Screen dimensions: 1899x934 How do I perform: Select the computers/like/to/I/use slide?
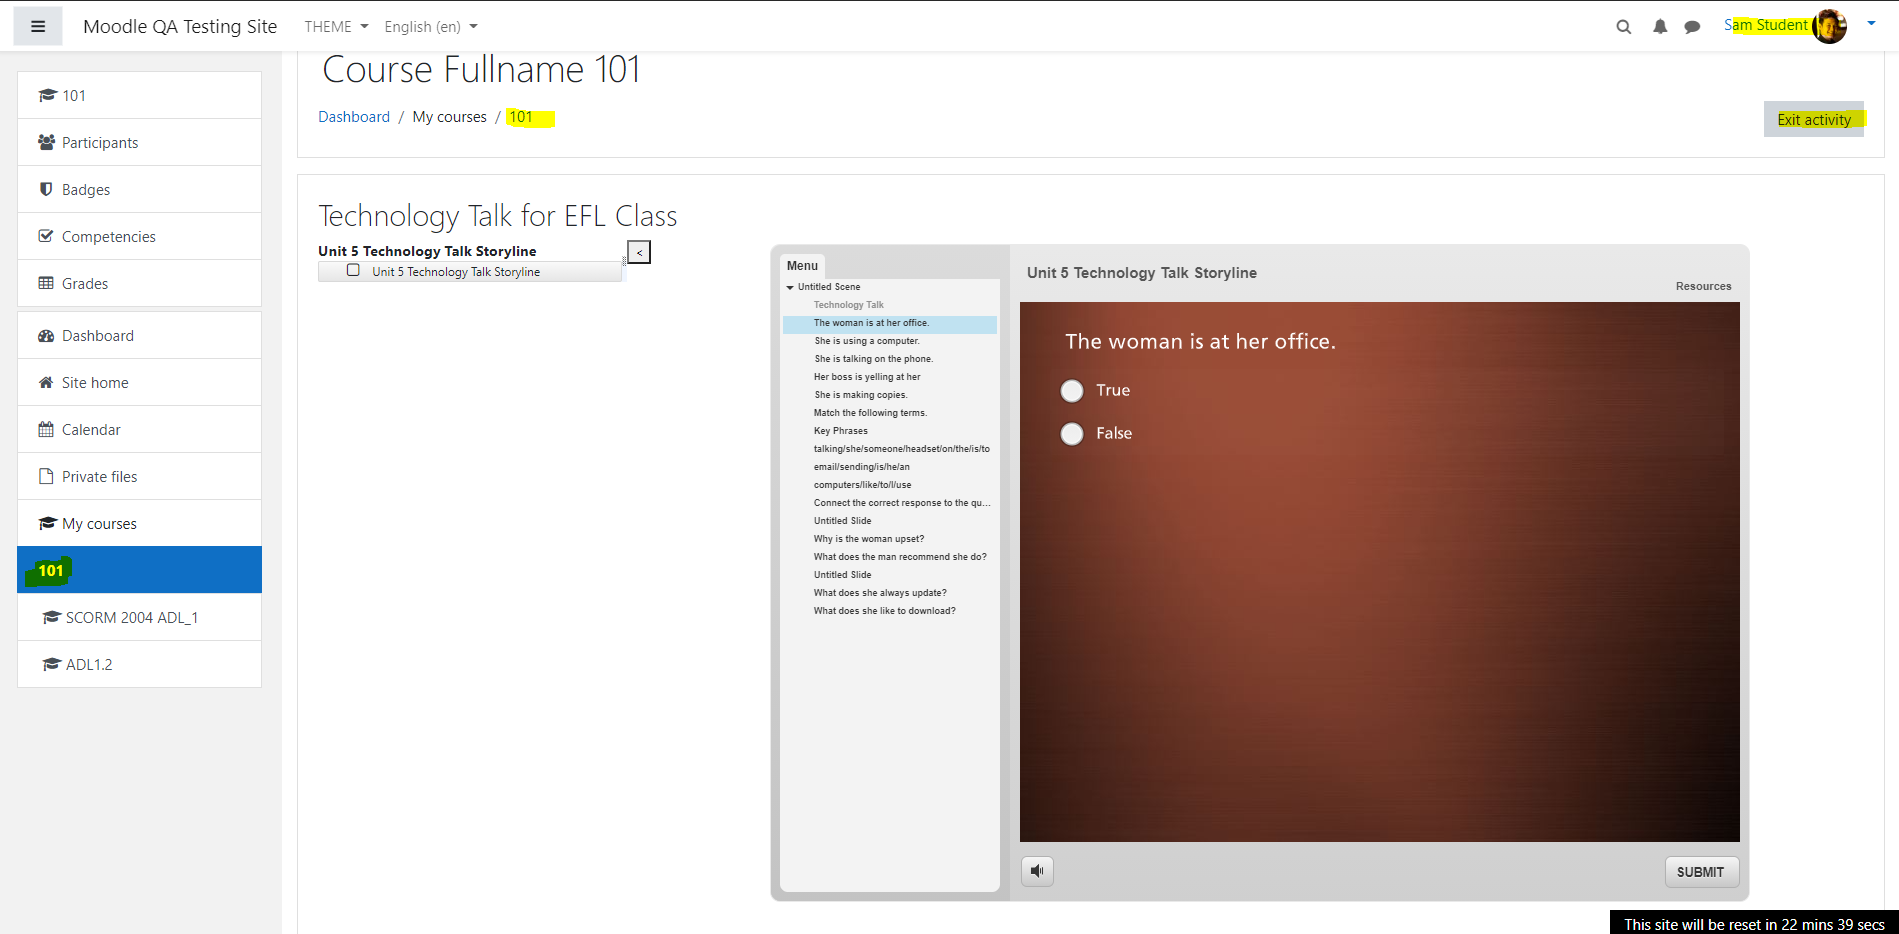[x=862, y=485]
